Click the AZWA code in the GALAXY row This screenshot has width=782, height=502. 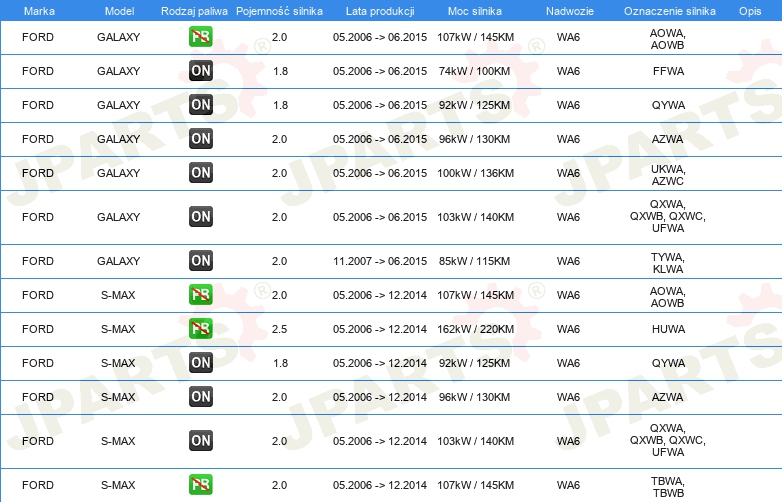pos(667,139)
